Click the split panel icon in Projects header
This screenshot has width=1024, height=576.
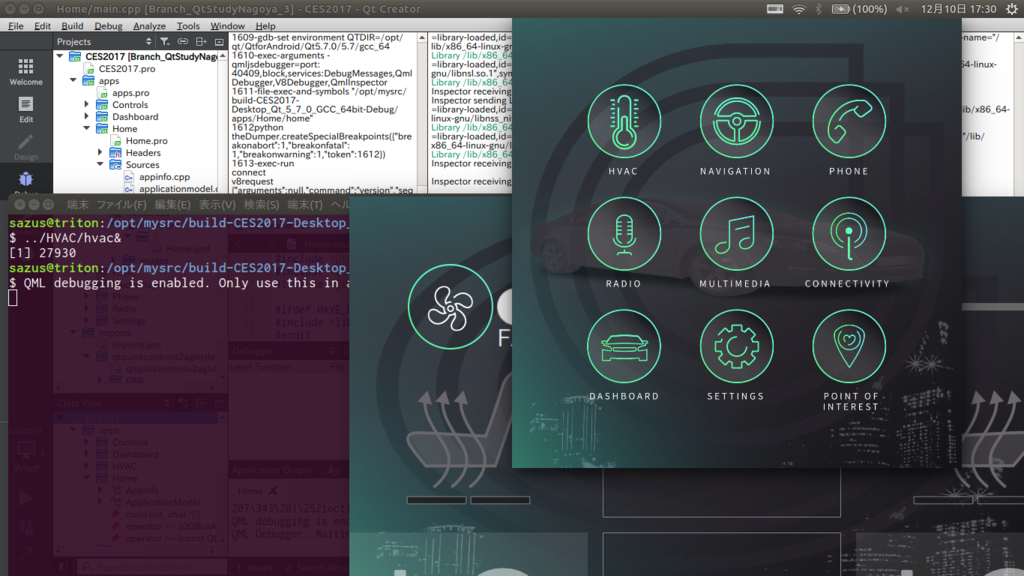click(201, 41)
